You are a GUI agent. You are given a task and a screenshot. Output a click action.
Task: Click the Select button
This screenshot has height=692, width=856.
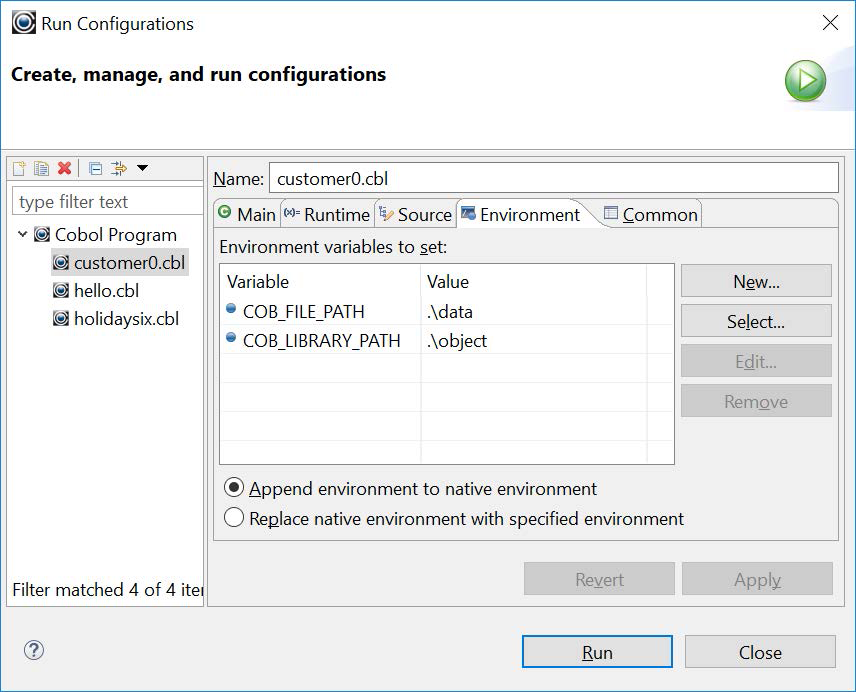tap(755, 321)
